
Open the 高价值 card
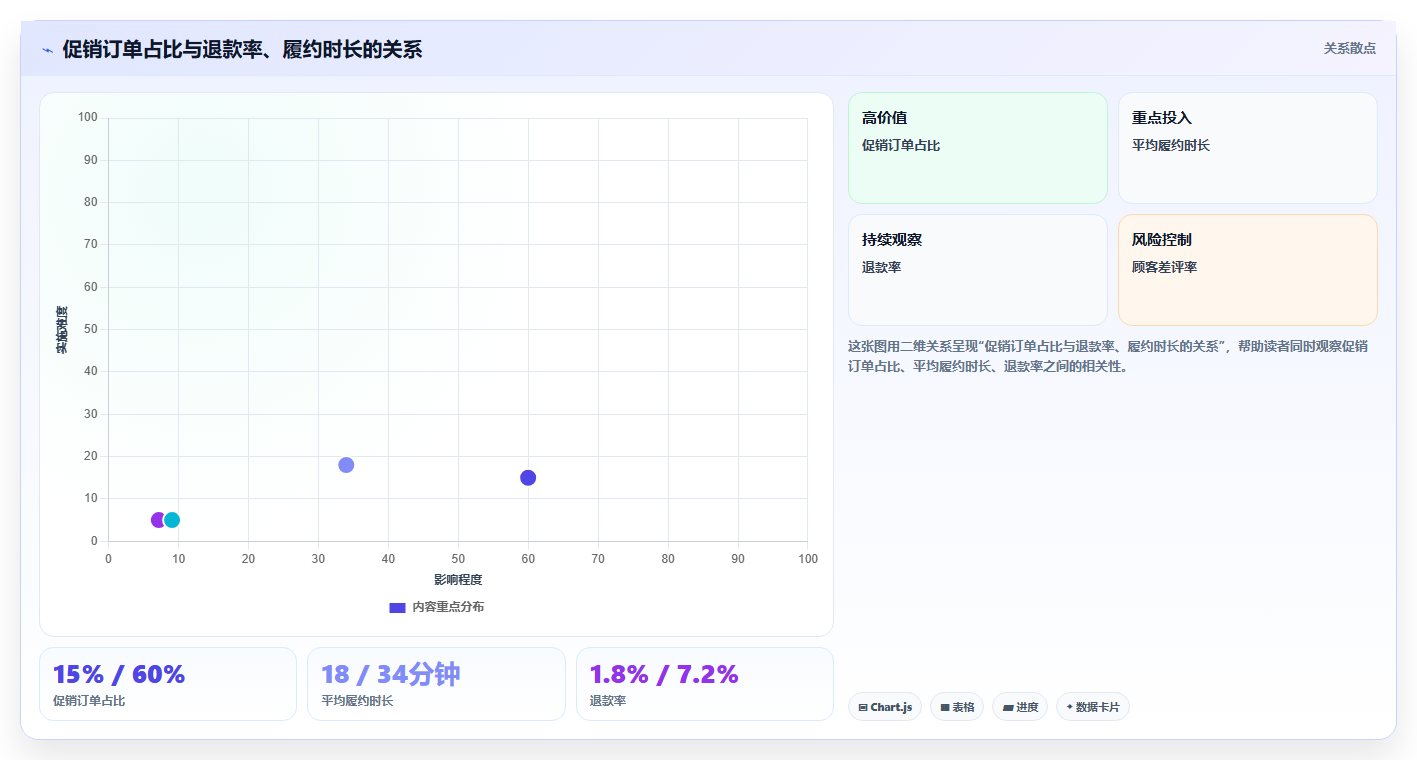coord(978,148)
